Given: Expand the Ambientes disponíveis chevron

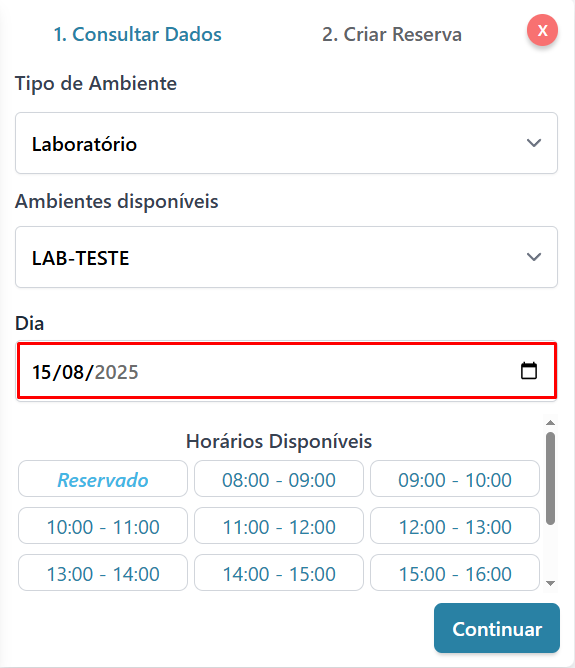Looking at the screenshot, I should [534, 257].
